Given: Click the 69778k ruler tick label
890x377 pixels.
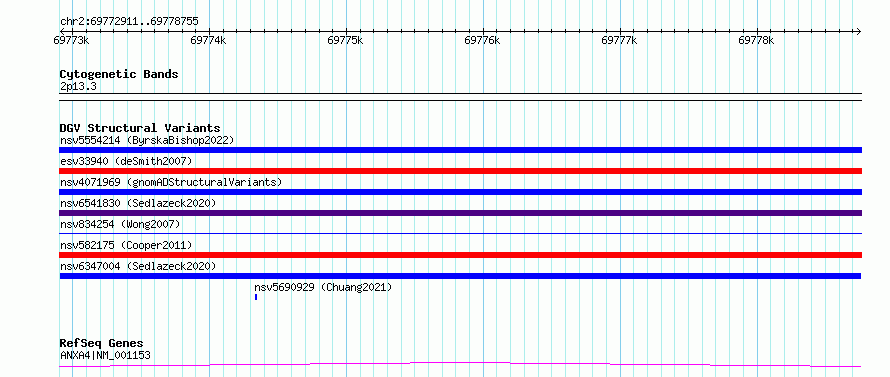Looking at the screenshot, I should (x=756, y=40).
